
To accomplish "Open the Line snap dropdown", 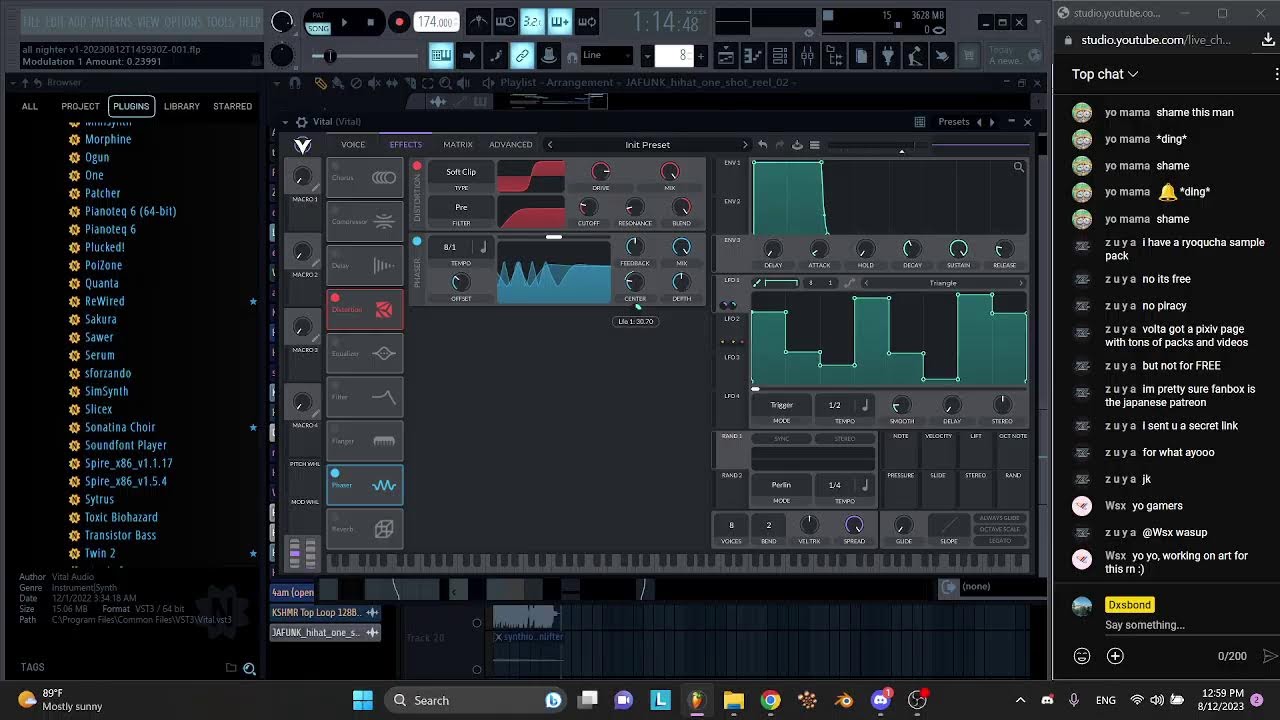I will tap(607, 55).
